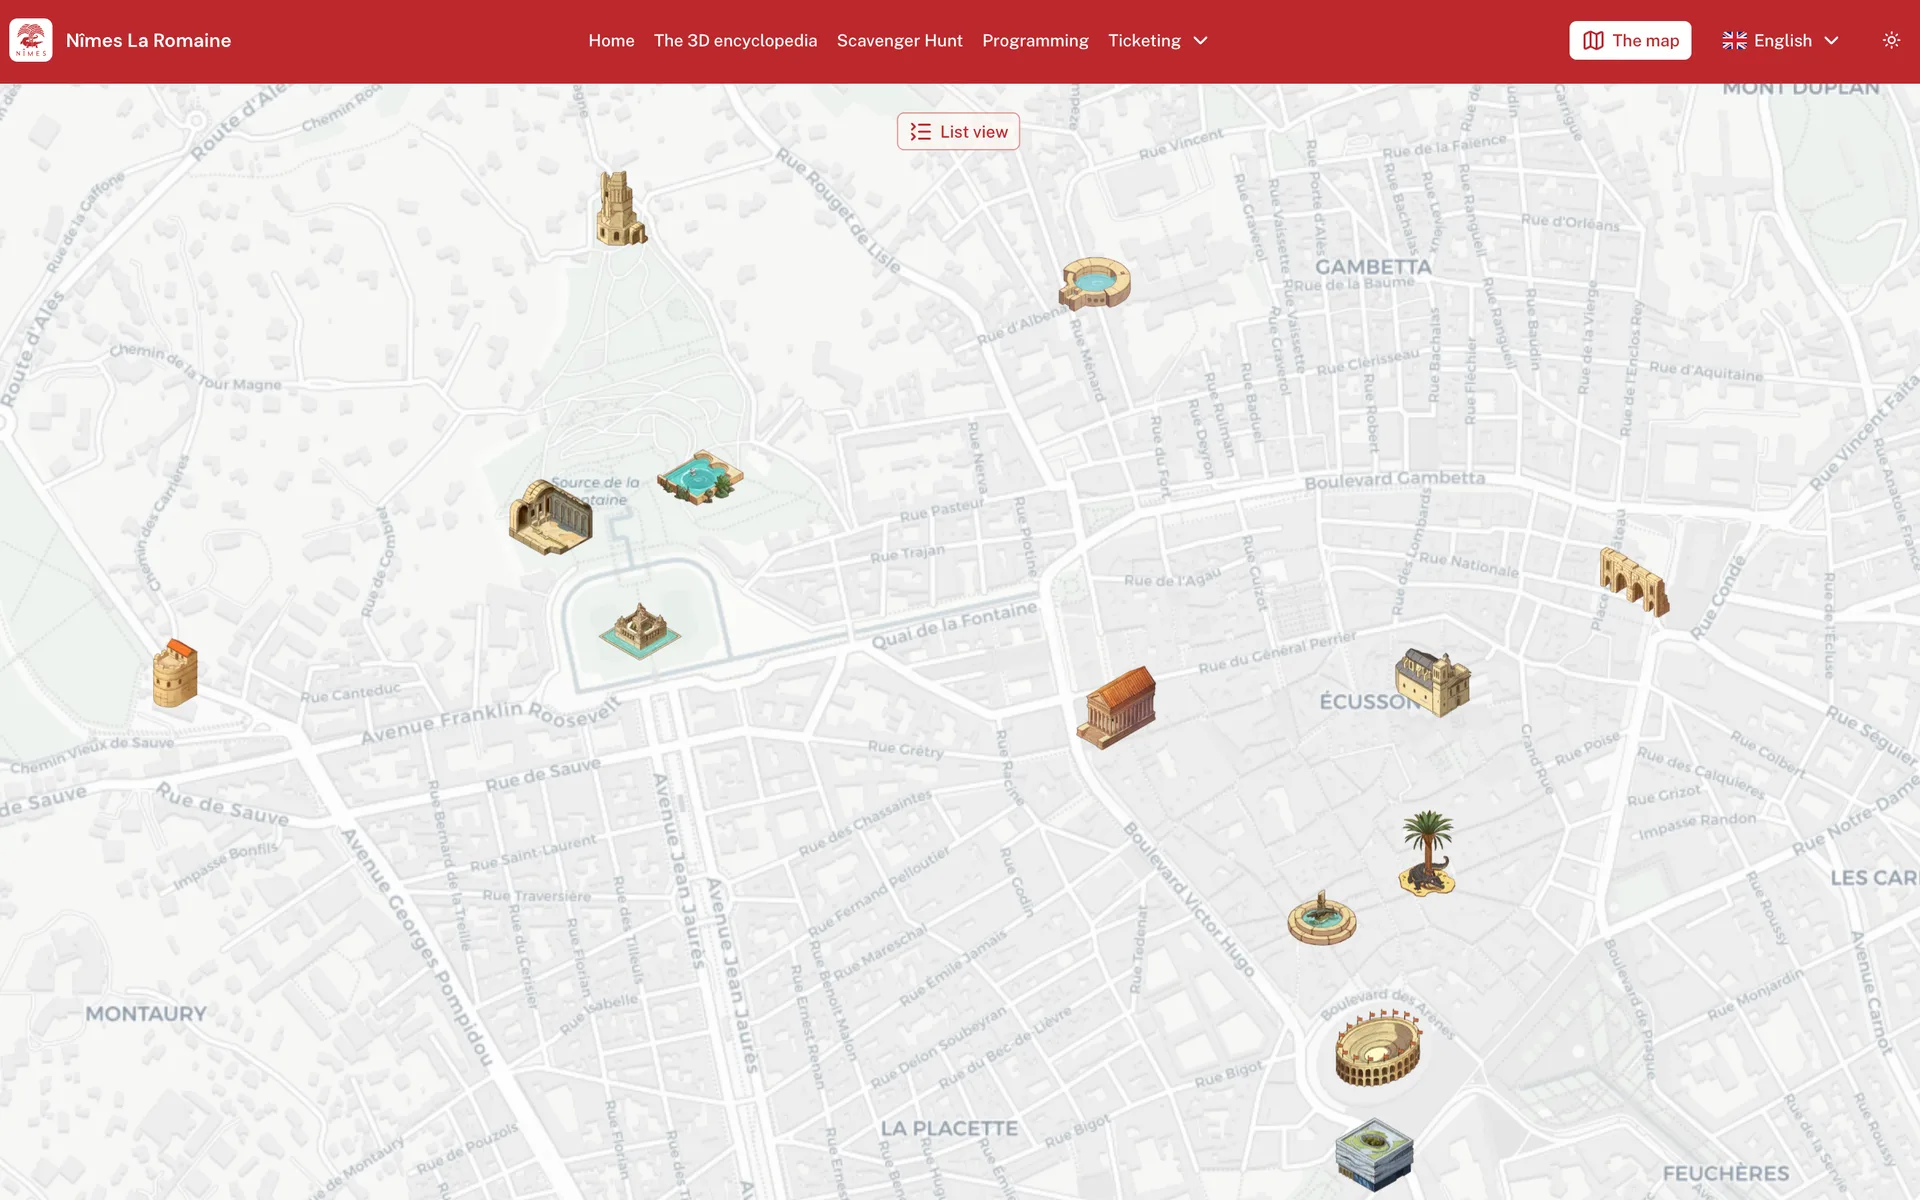Click the Nîmes La Romaine site title
The width and height of the screenshot is (1920, 1200).
[148, 41]
